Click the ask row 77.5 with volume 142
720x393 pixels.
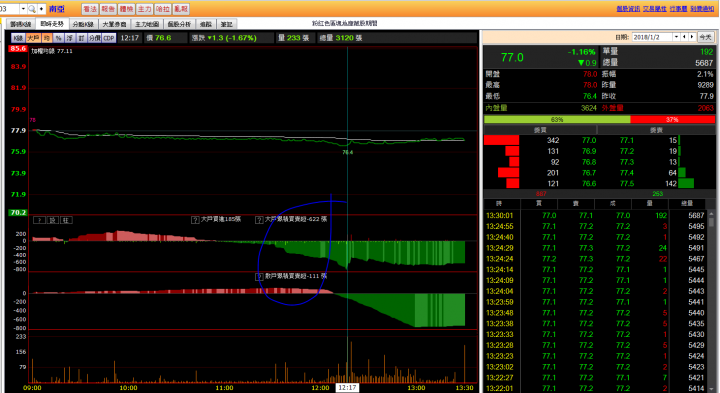point(657,184)
